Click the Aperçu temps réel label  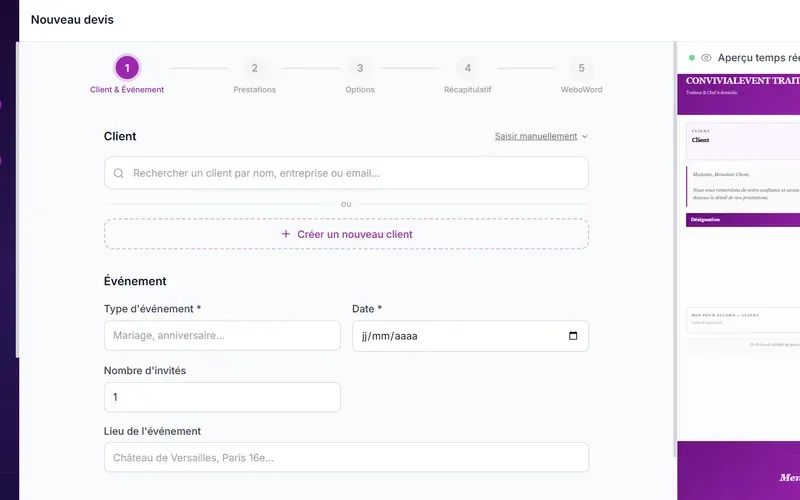tap(759, 58)
